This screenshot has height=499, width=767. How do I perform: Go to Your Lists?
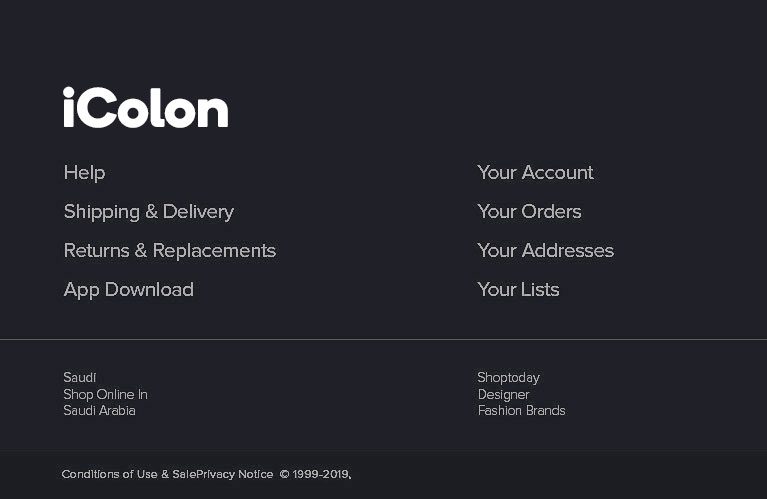click(x=518, y=290)
